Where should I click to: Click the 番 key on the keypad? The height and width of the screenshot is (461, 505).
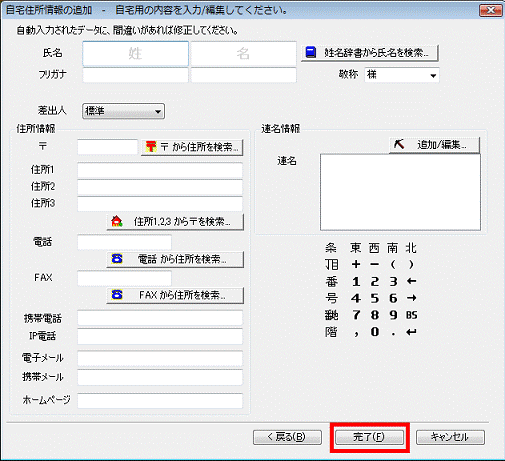click(331, 282)
